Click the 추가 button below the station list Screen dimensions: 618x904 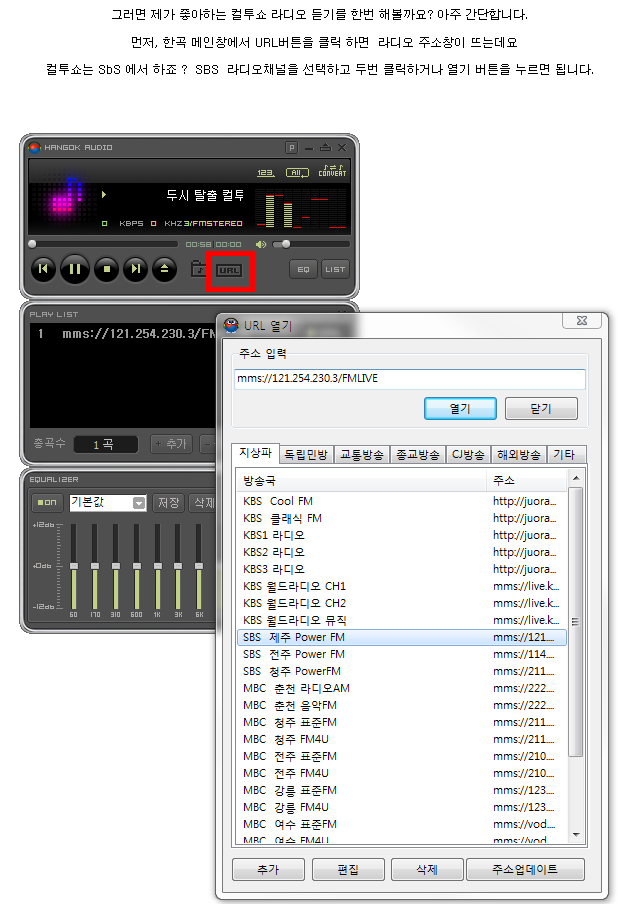point(268,869)
